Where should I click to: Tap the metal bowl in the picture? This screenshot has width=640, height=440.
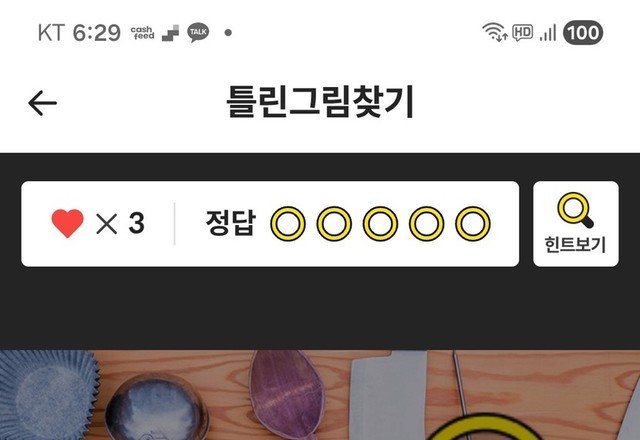pyautogui.click(x=157, y=408)
